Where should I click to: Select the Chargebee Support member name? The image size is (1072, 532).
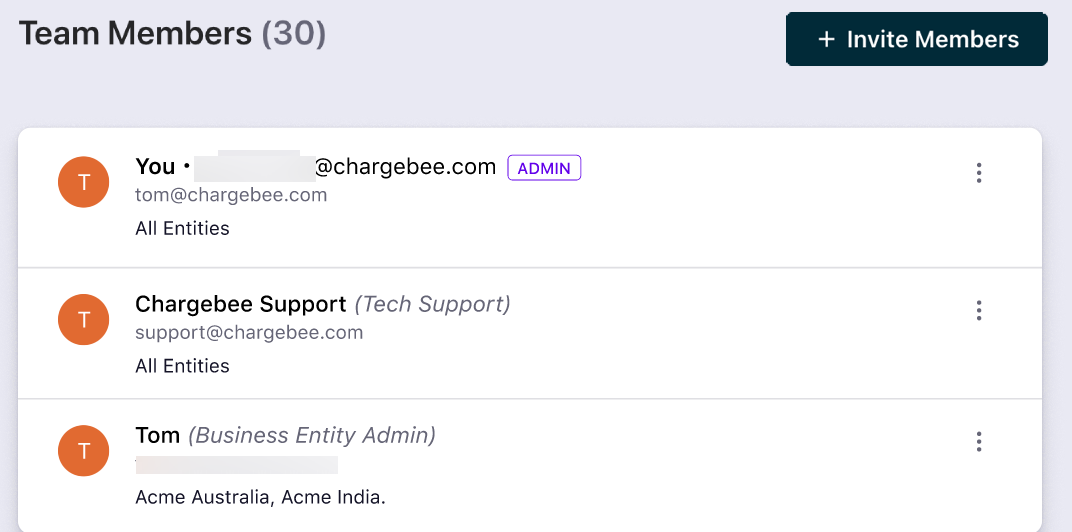click(240, 304)
